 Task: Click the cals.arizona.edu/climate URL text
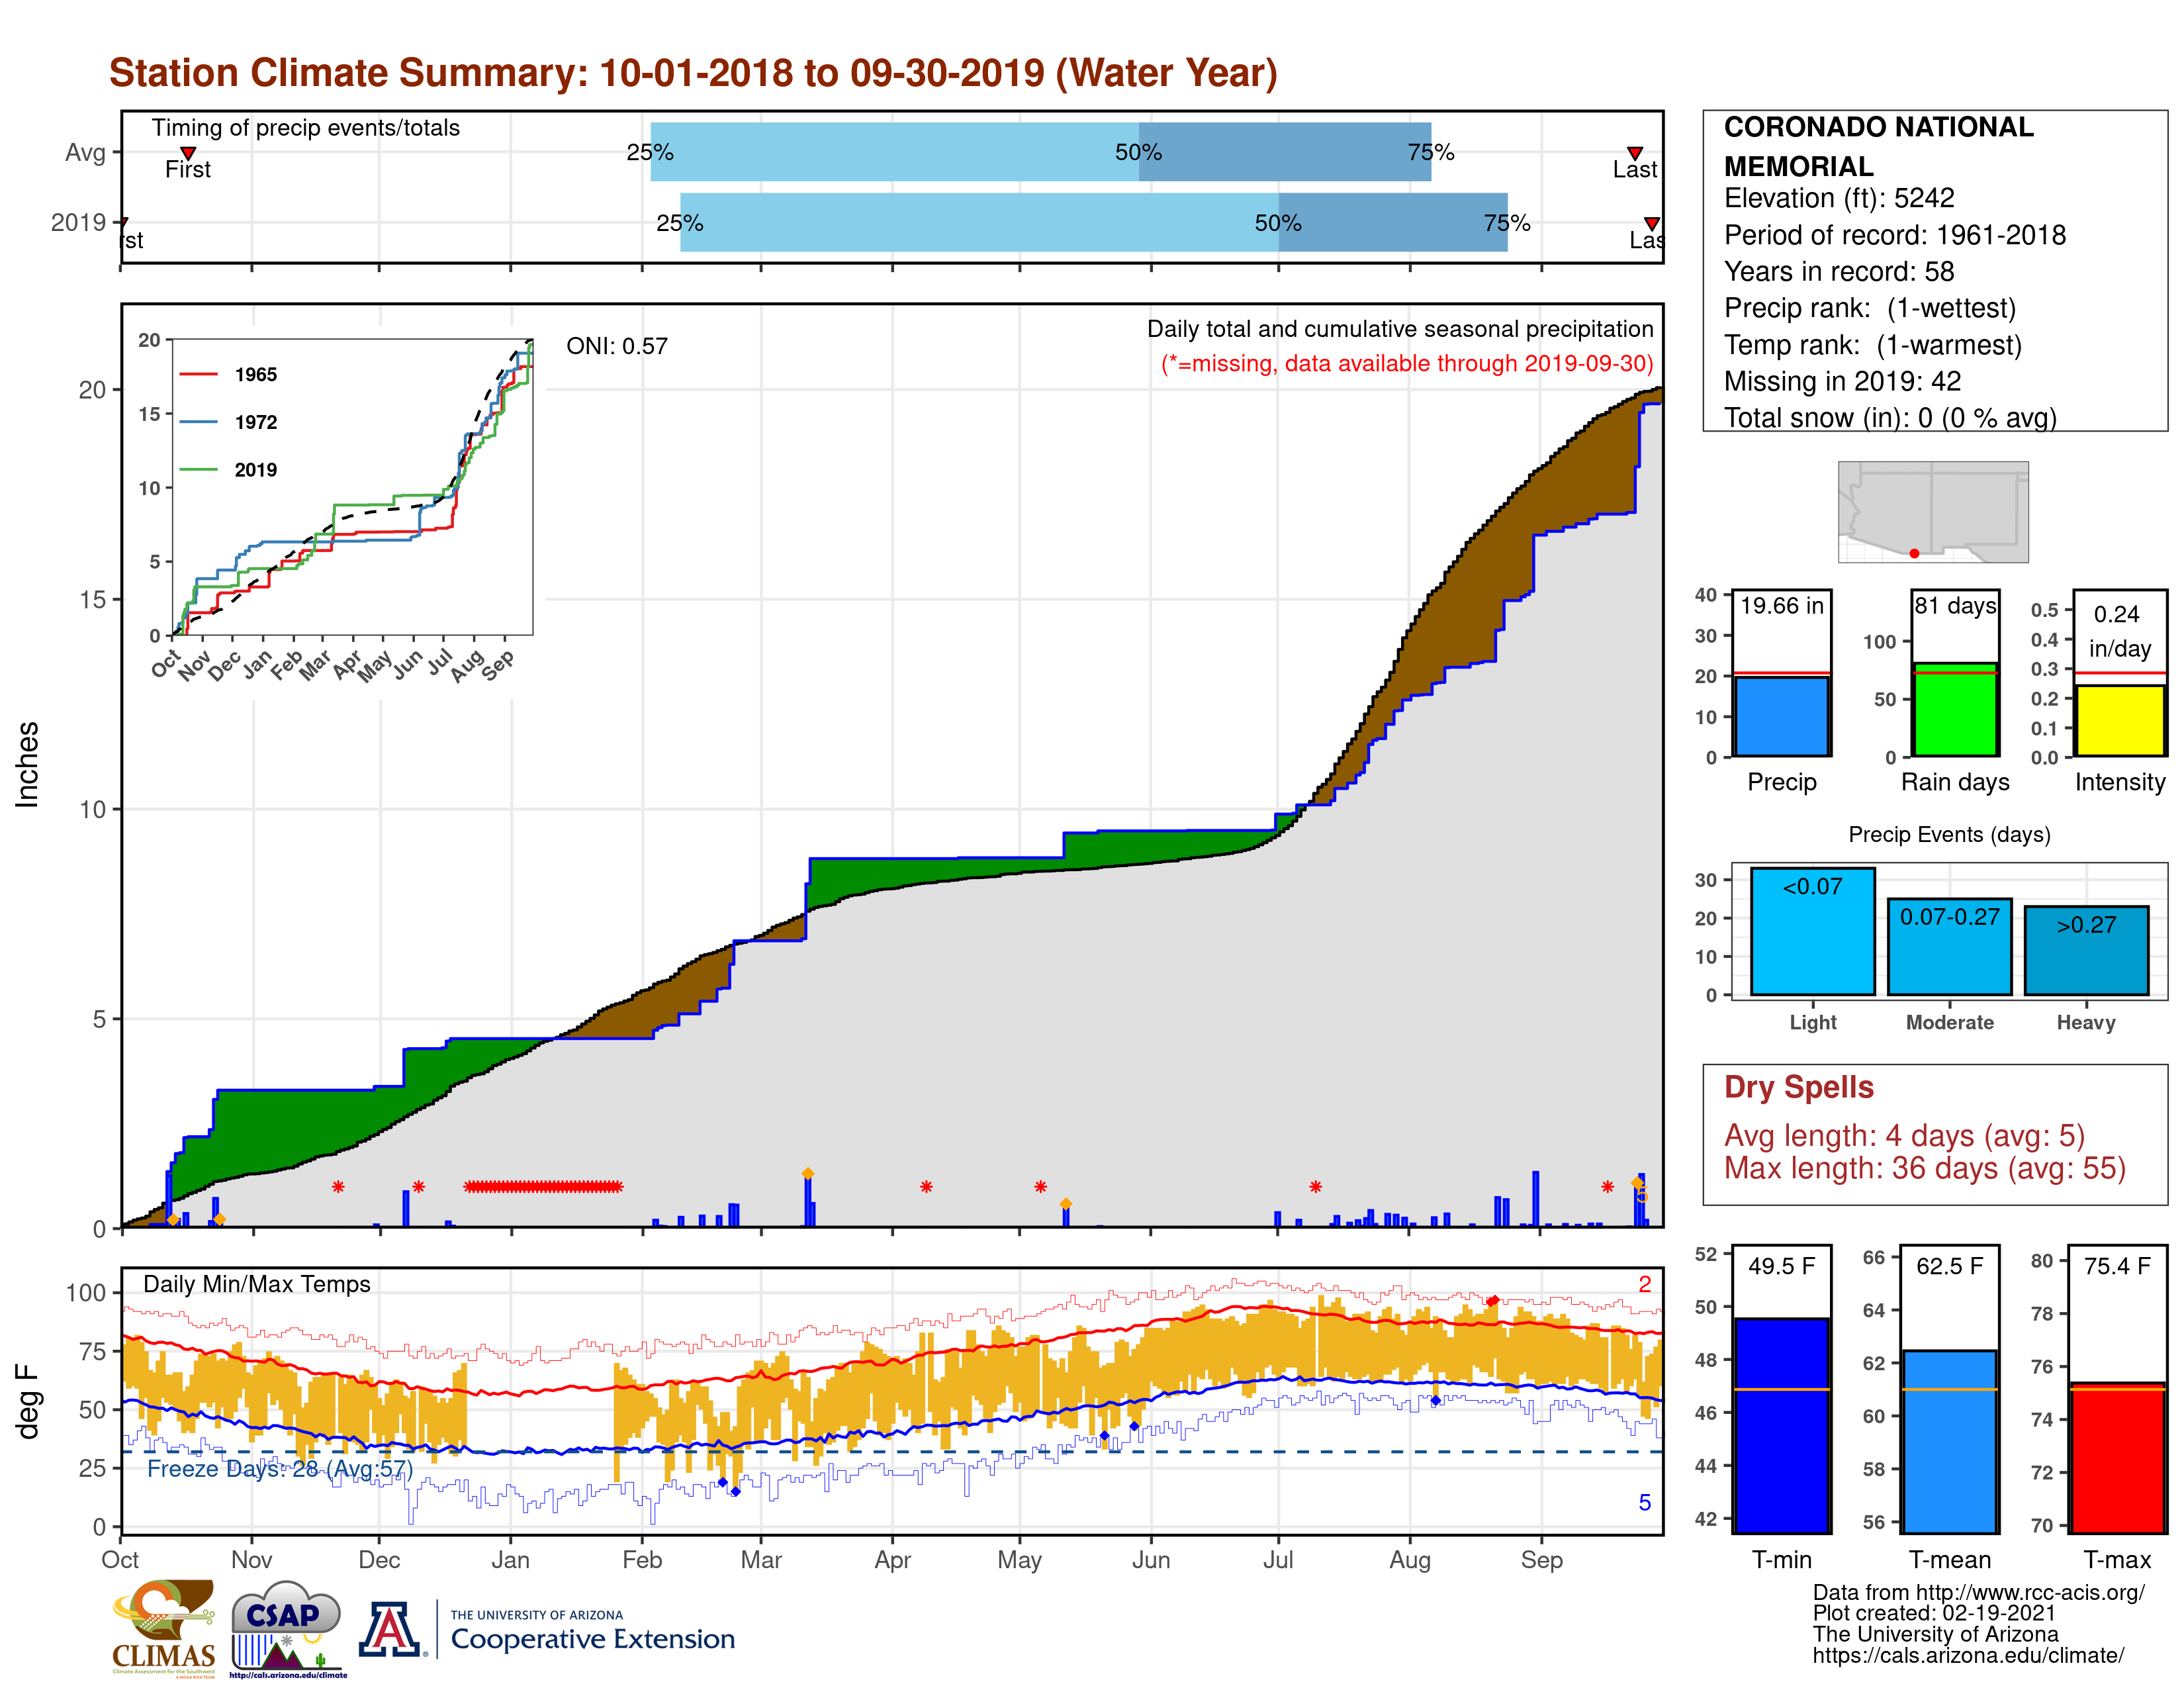tap(1968, 1656)
